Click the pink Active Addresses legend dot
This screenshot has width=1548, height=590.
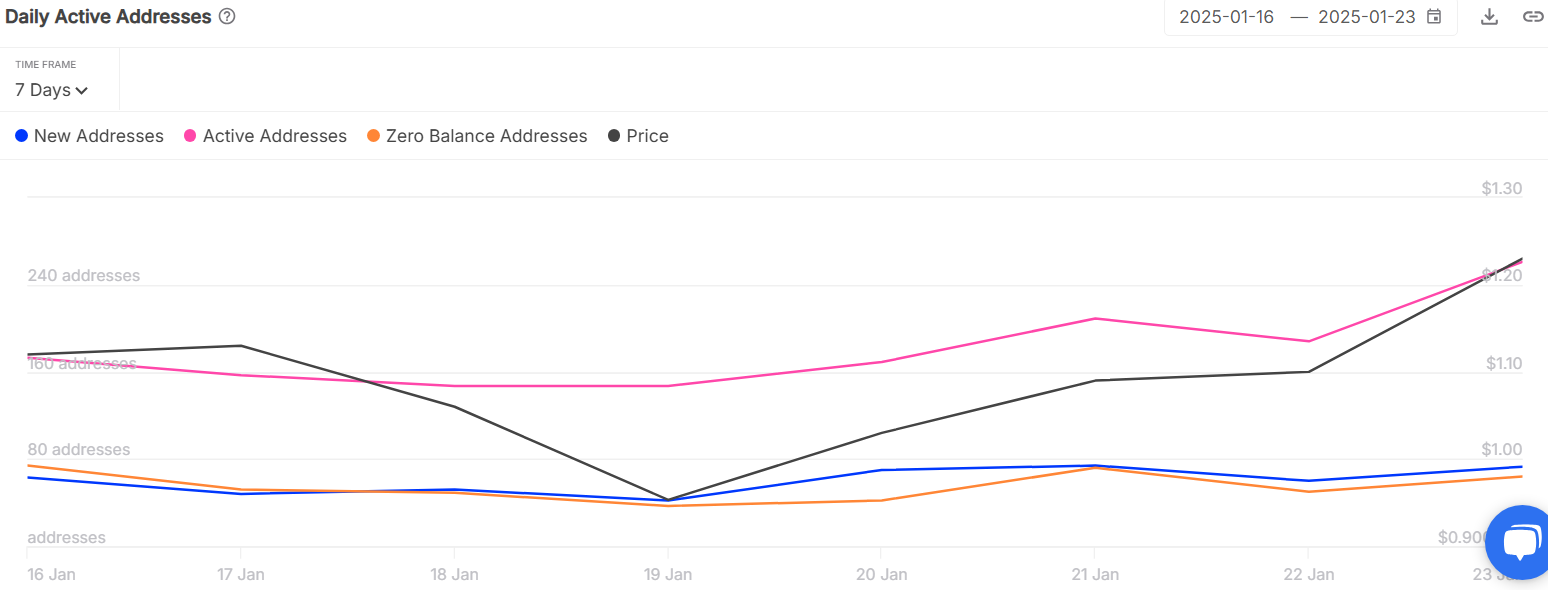click(x=191, y=136)
